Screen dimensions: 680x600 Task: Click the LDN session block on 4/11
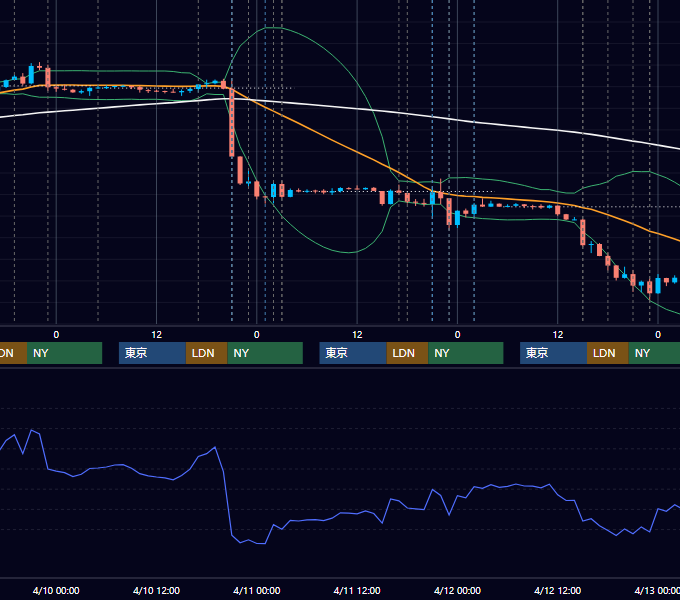407,353
